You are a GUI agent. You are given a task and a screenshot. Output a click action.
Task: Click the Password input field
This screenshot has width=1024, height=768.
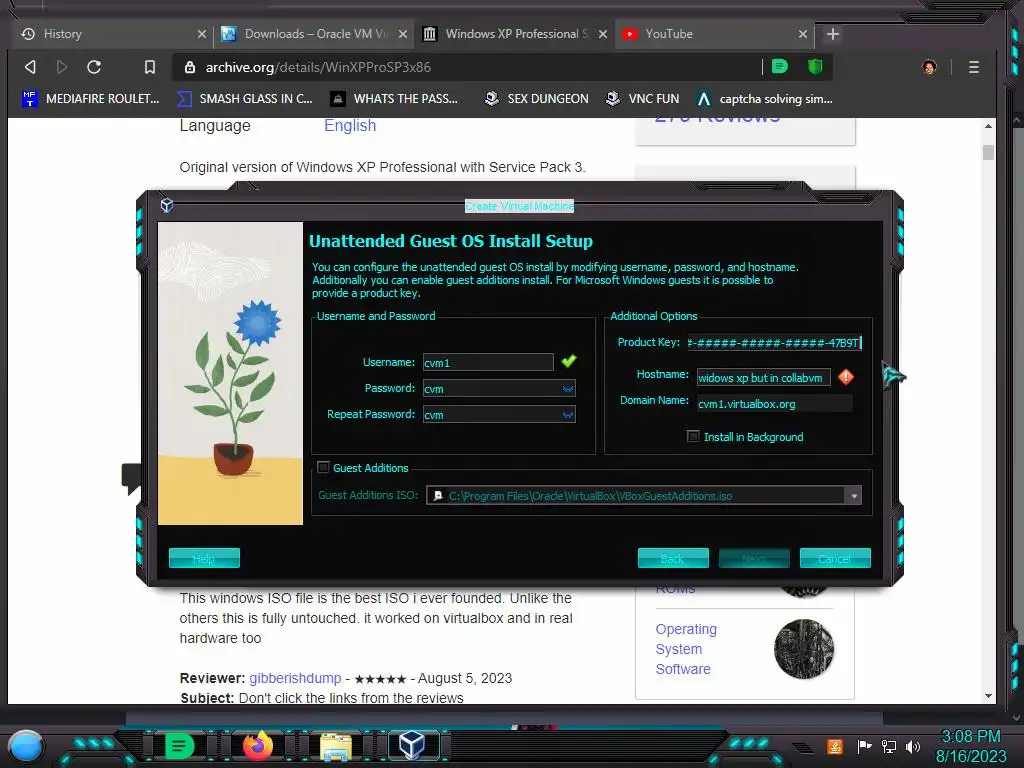click(x=499, y=389)
